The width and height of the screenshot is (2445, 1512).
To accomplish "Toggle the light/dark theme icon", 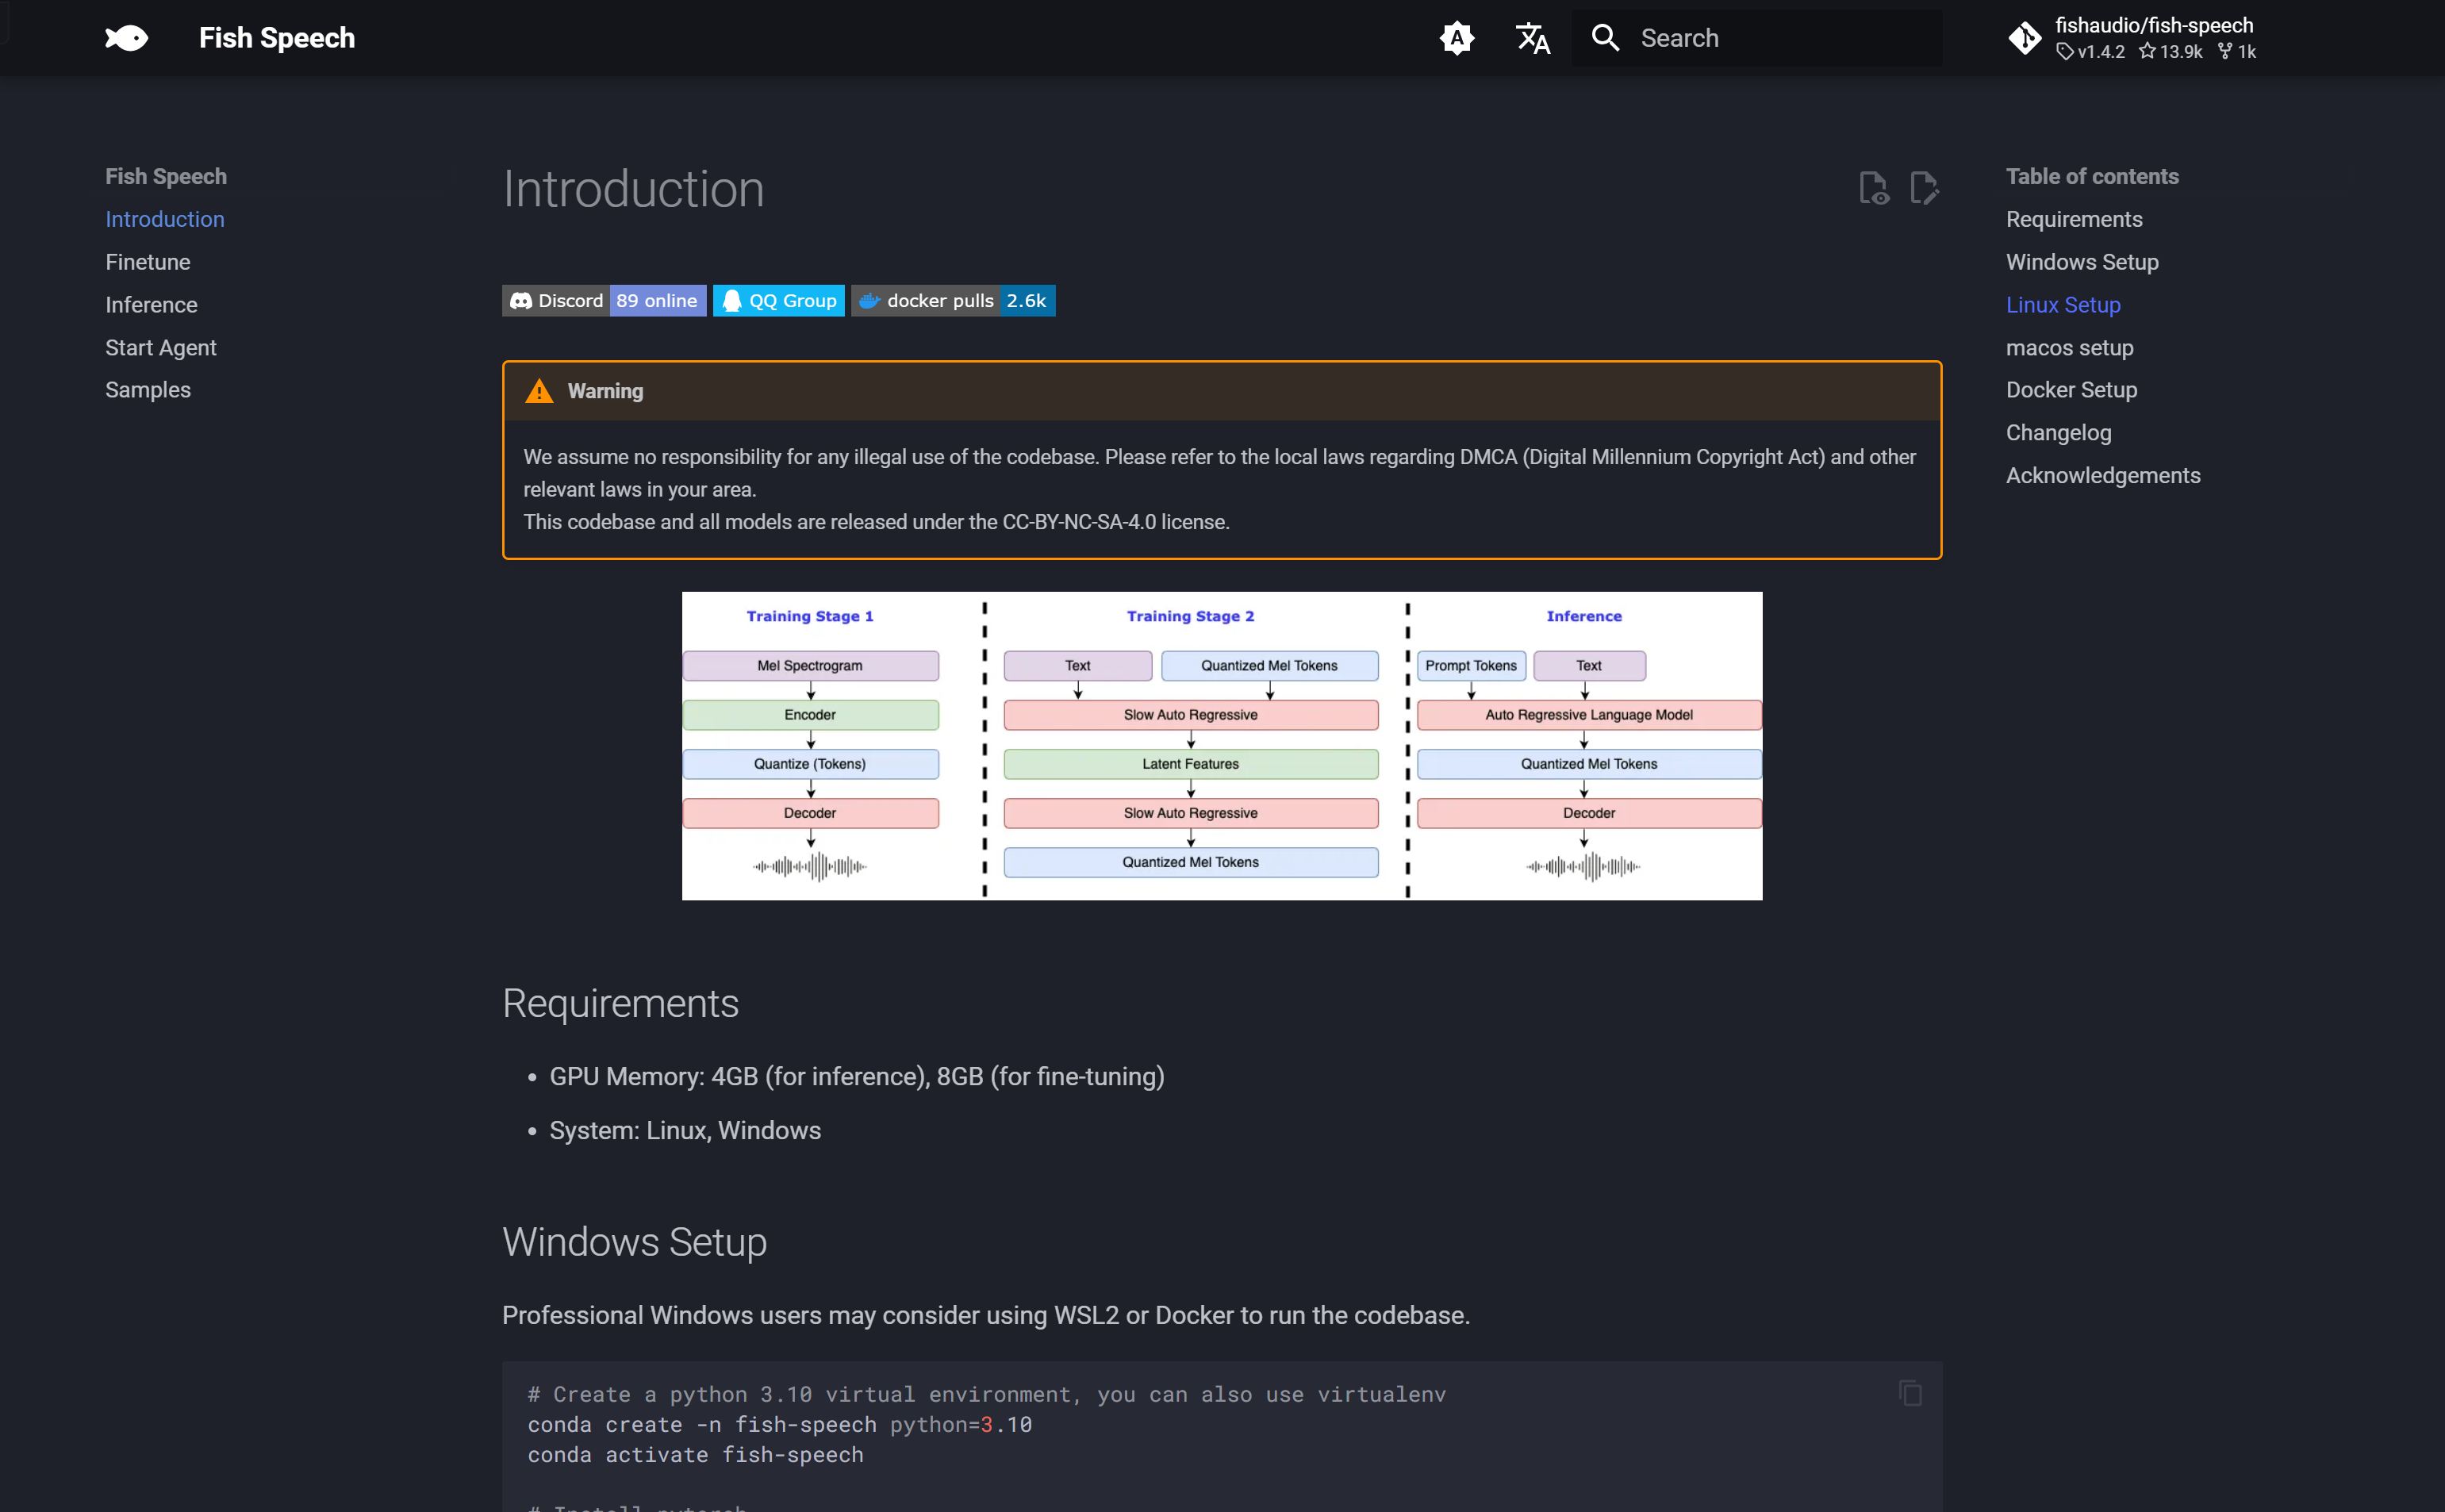I will point(1457,38).
